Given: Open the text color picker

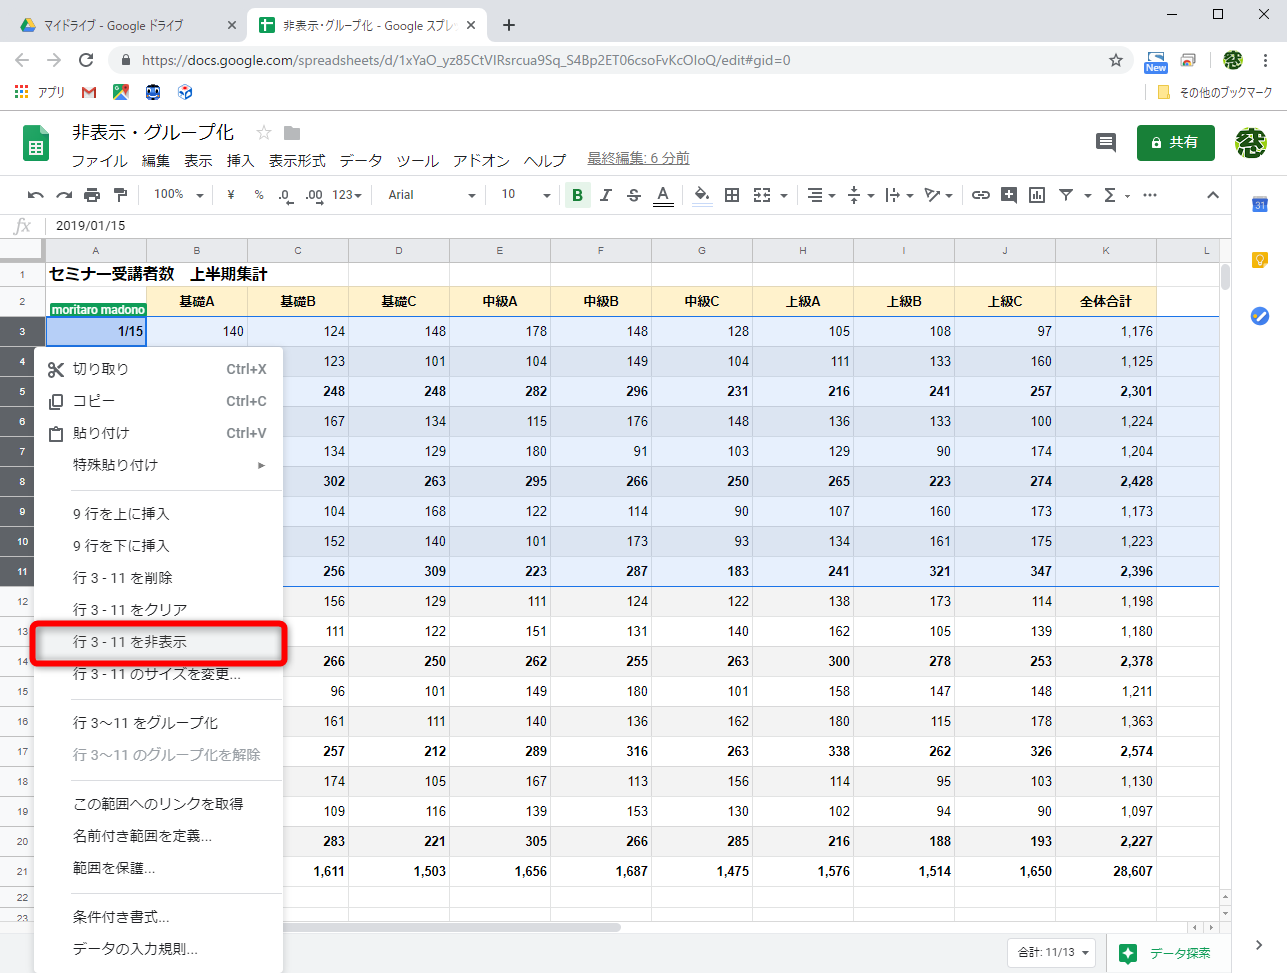Looking at the screenshot, I should point(662,195).
